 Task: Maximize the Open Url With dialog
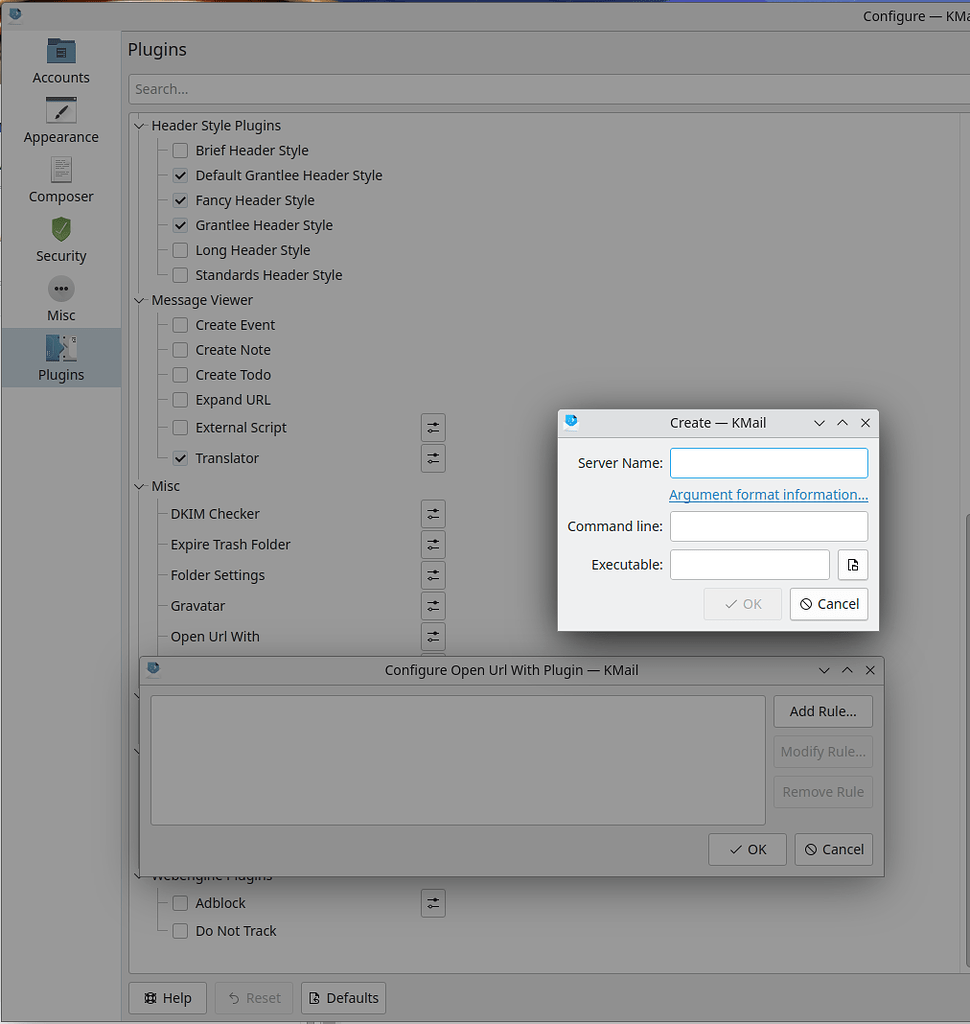click(x=847, y=670)
